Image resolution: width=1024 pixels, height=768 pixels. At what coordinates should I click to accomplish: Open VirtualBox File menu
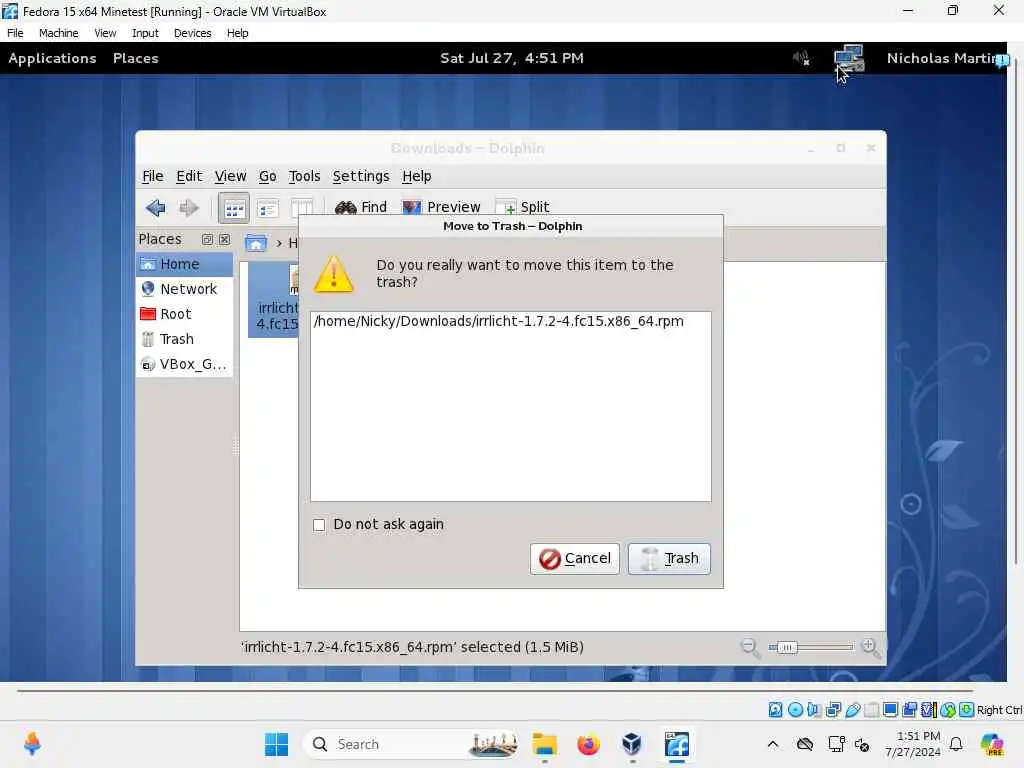(15, 33)
